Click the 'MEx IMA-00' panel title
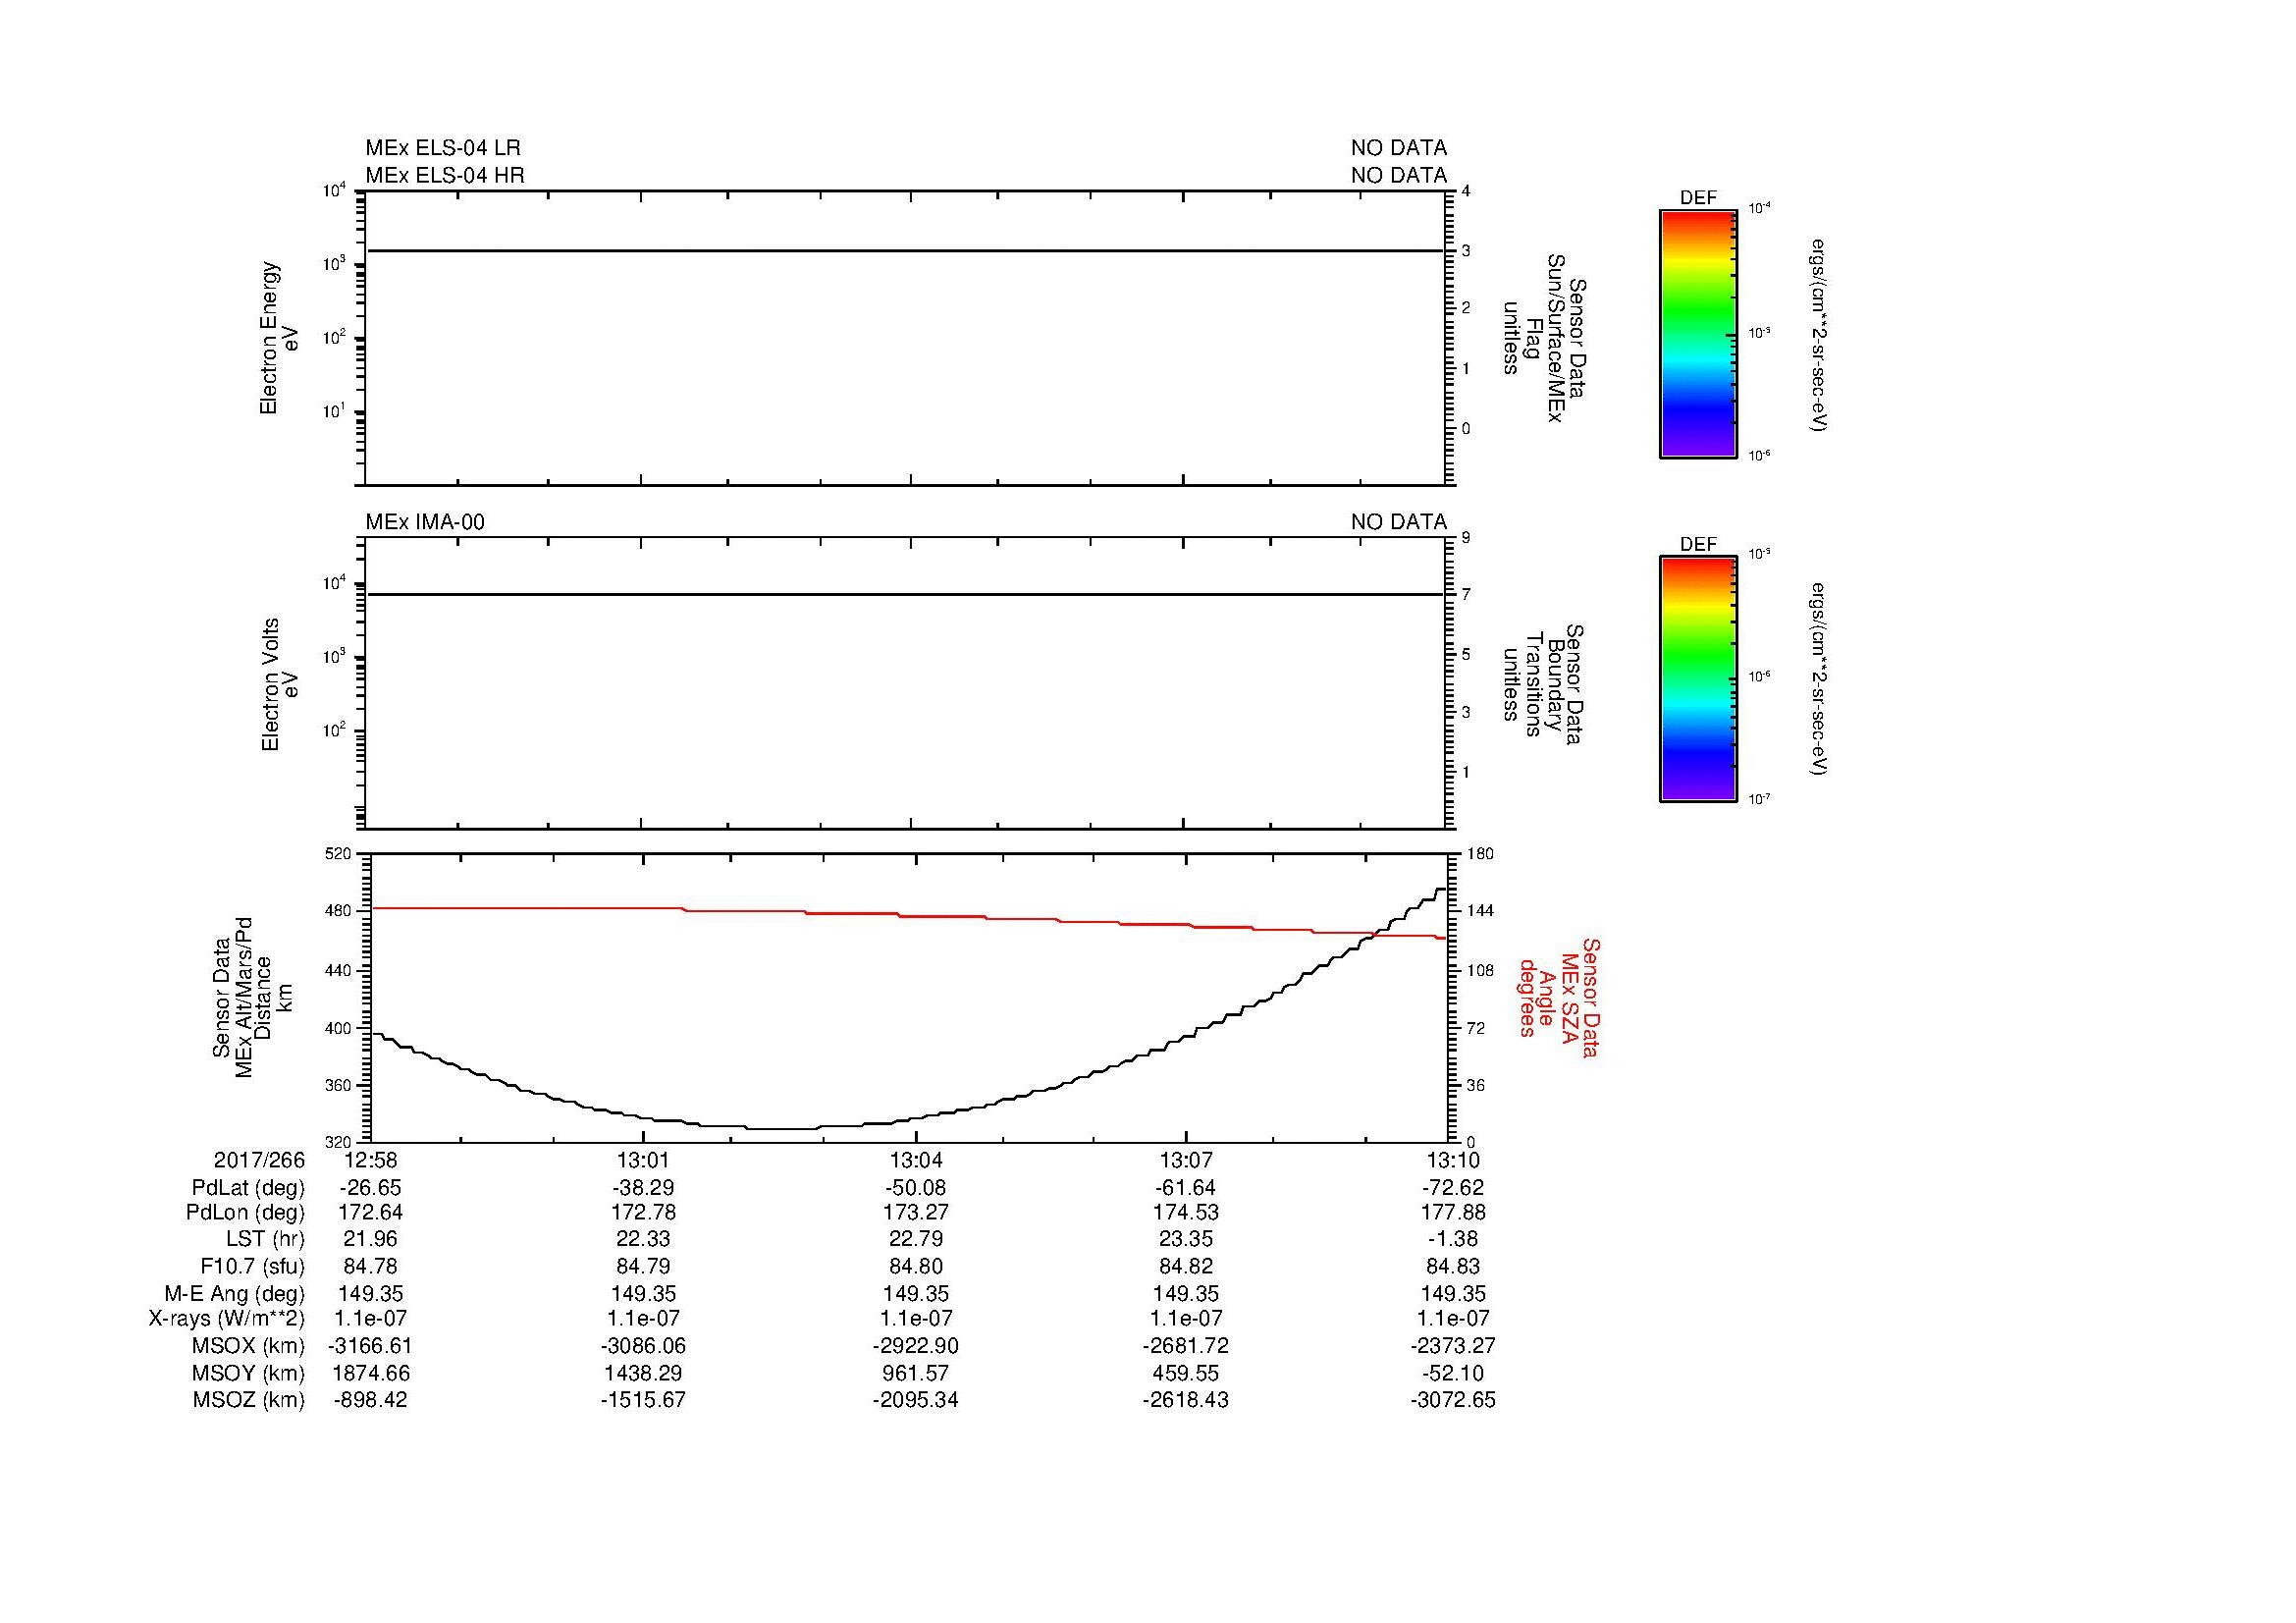Image resolution: width=2296 pixels, height=1623 pixels. click(425, 522)
